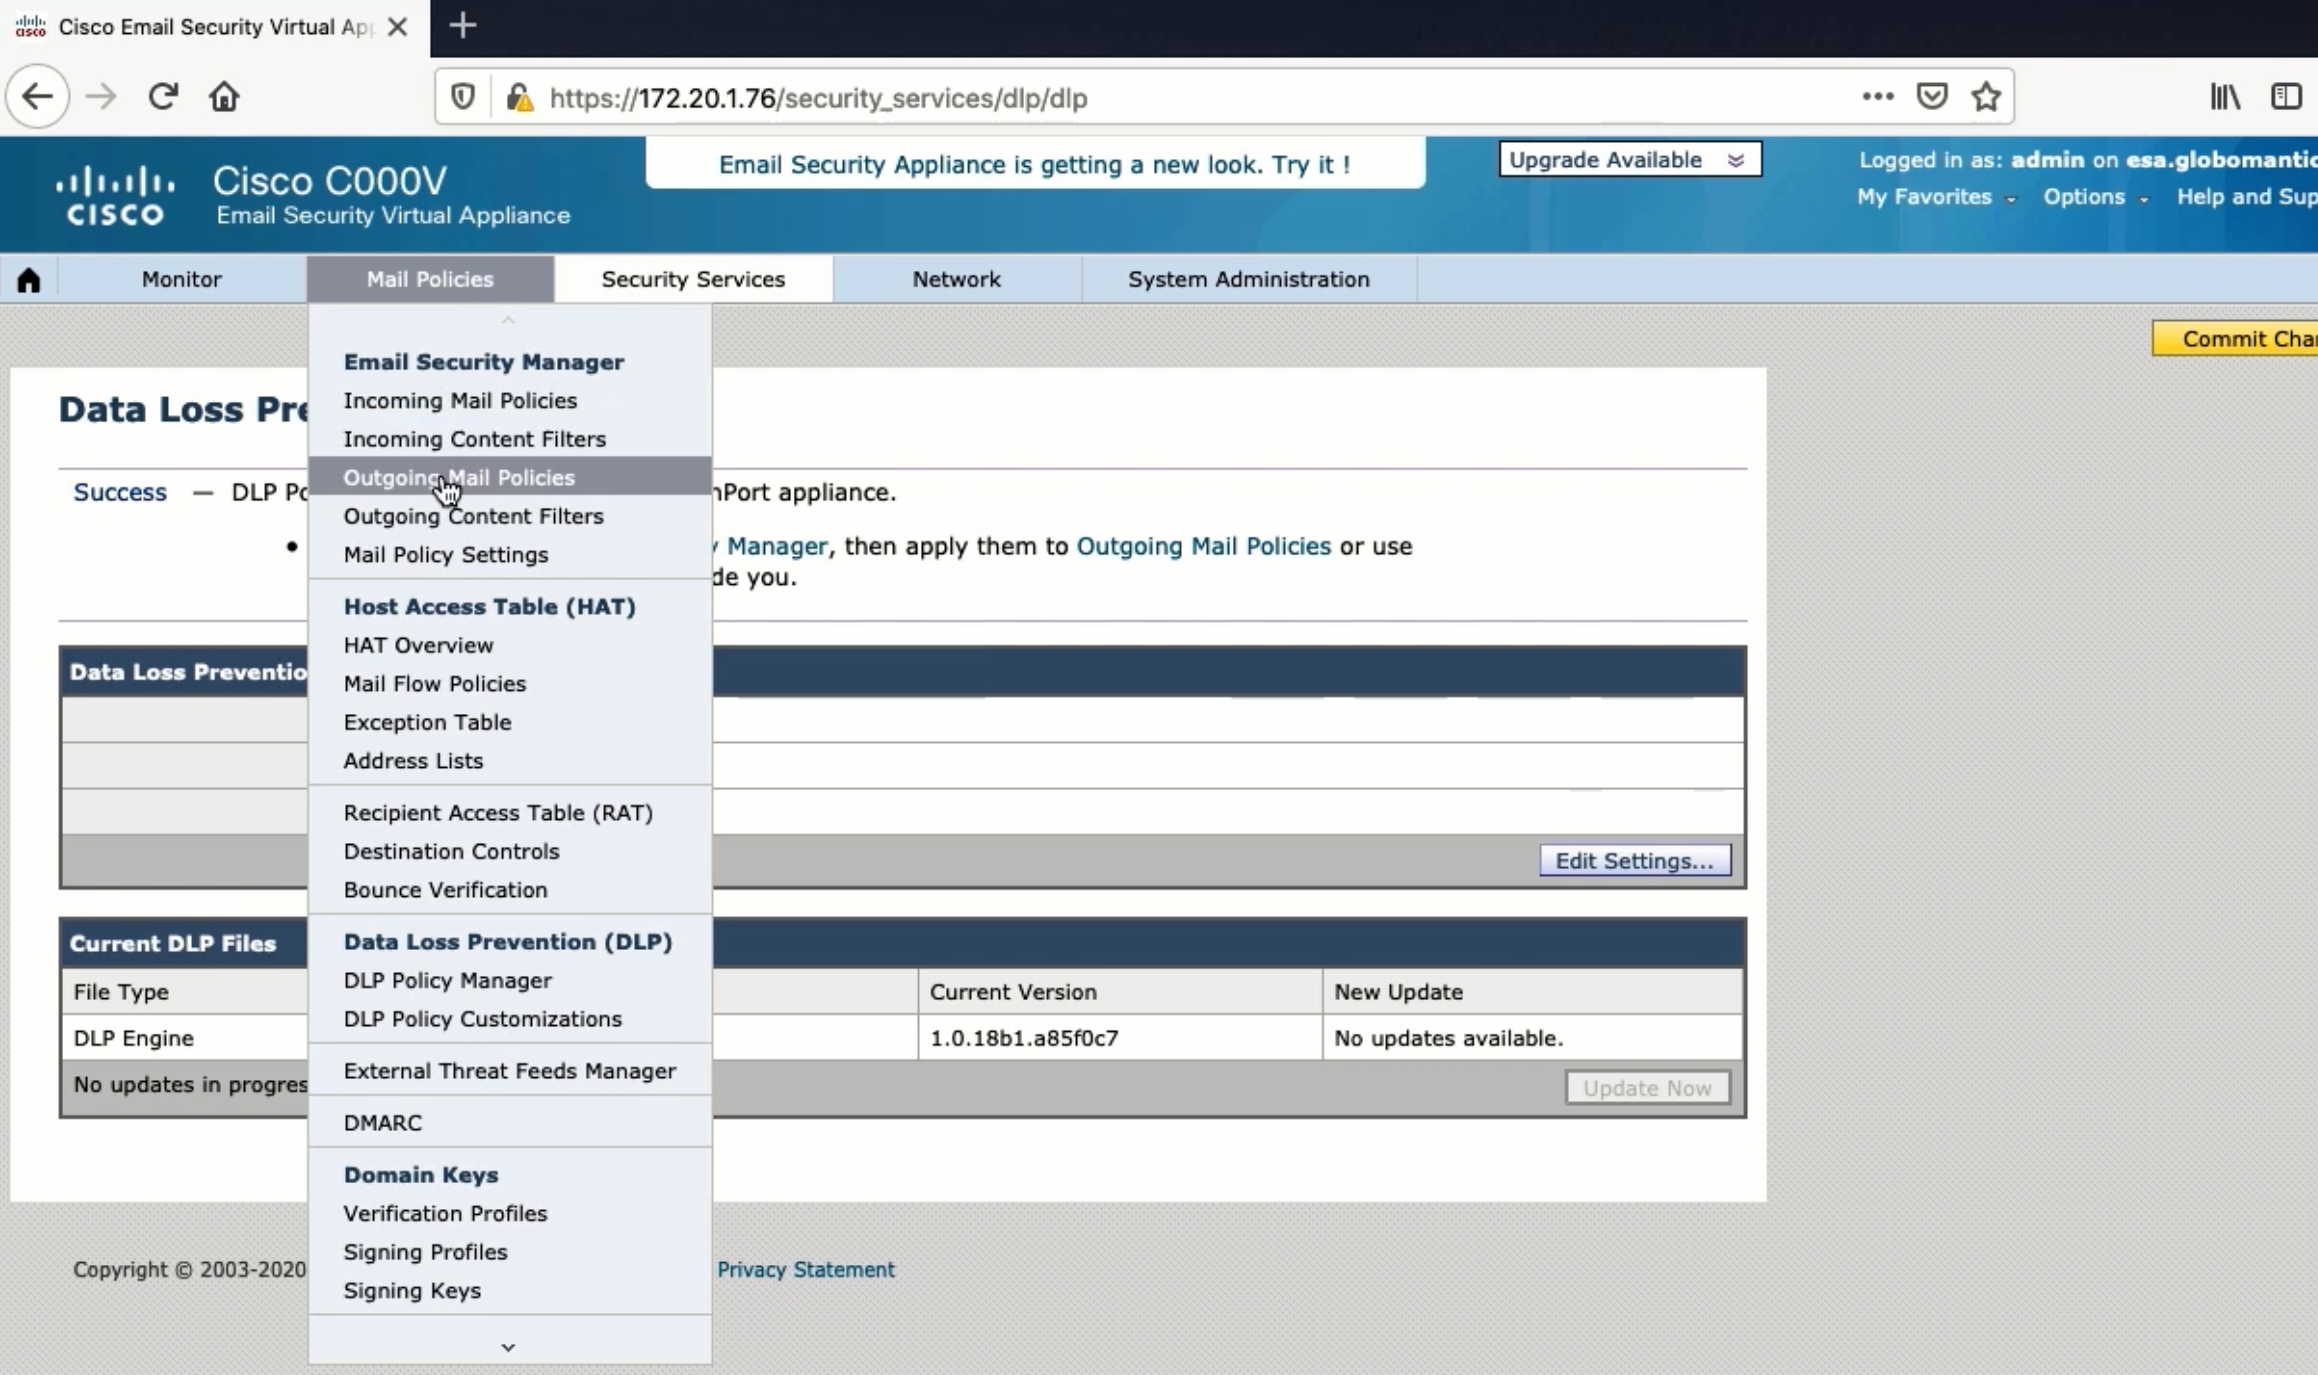Click the DLP Engine file type cell
Viewport: 2318px width, 1375px height.
pyautogui.click(x=134, y=1038)
